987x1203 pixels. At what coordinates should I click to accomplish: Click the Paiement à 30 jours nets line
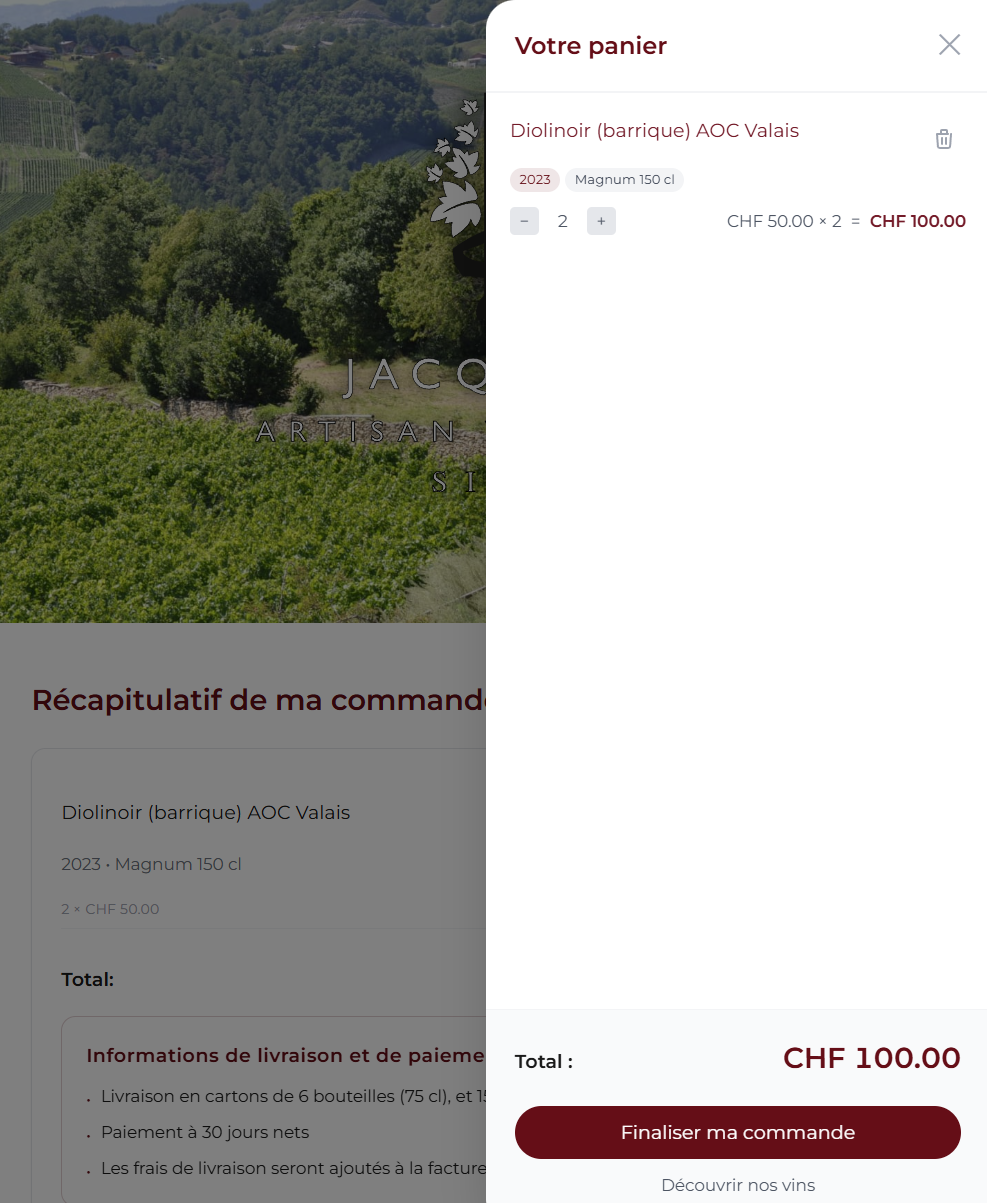tap(205, 1133)
